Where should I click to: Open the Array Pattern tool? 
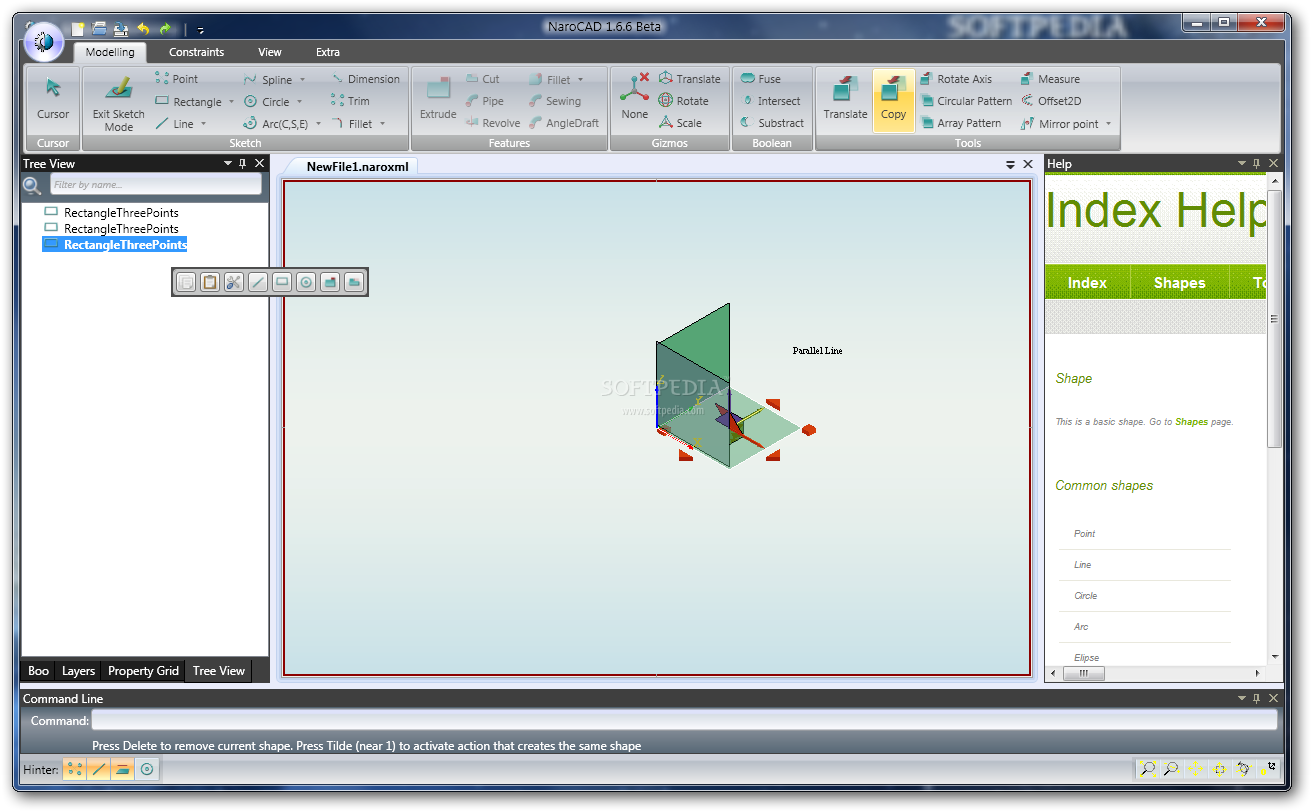[x=960, y=123]
